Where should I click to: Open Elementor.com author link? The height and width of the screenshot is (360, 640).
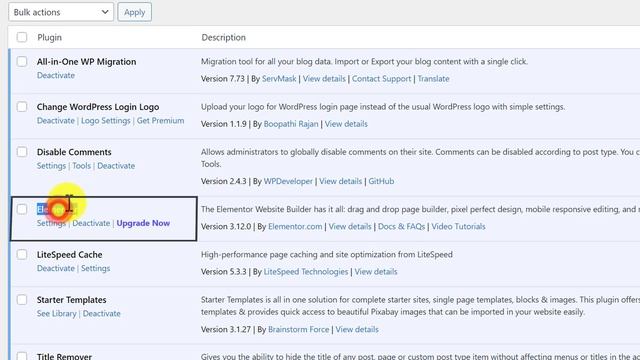(x=295, y=227)
